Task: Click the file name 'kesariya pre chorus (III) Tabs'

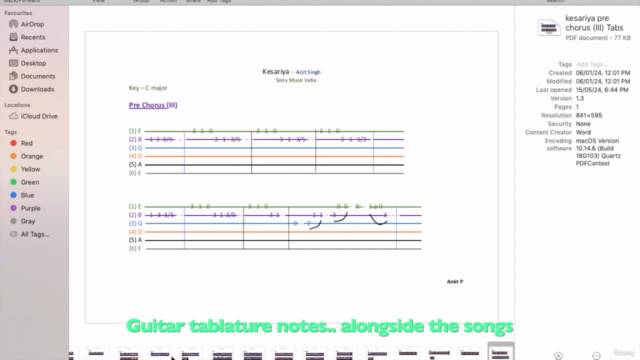Action: pyautogui.click(x=594, y=23)
